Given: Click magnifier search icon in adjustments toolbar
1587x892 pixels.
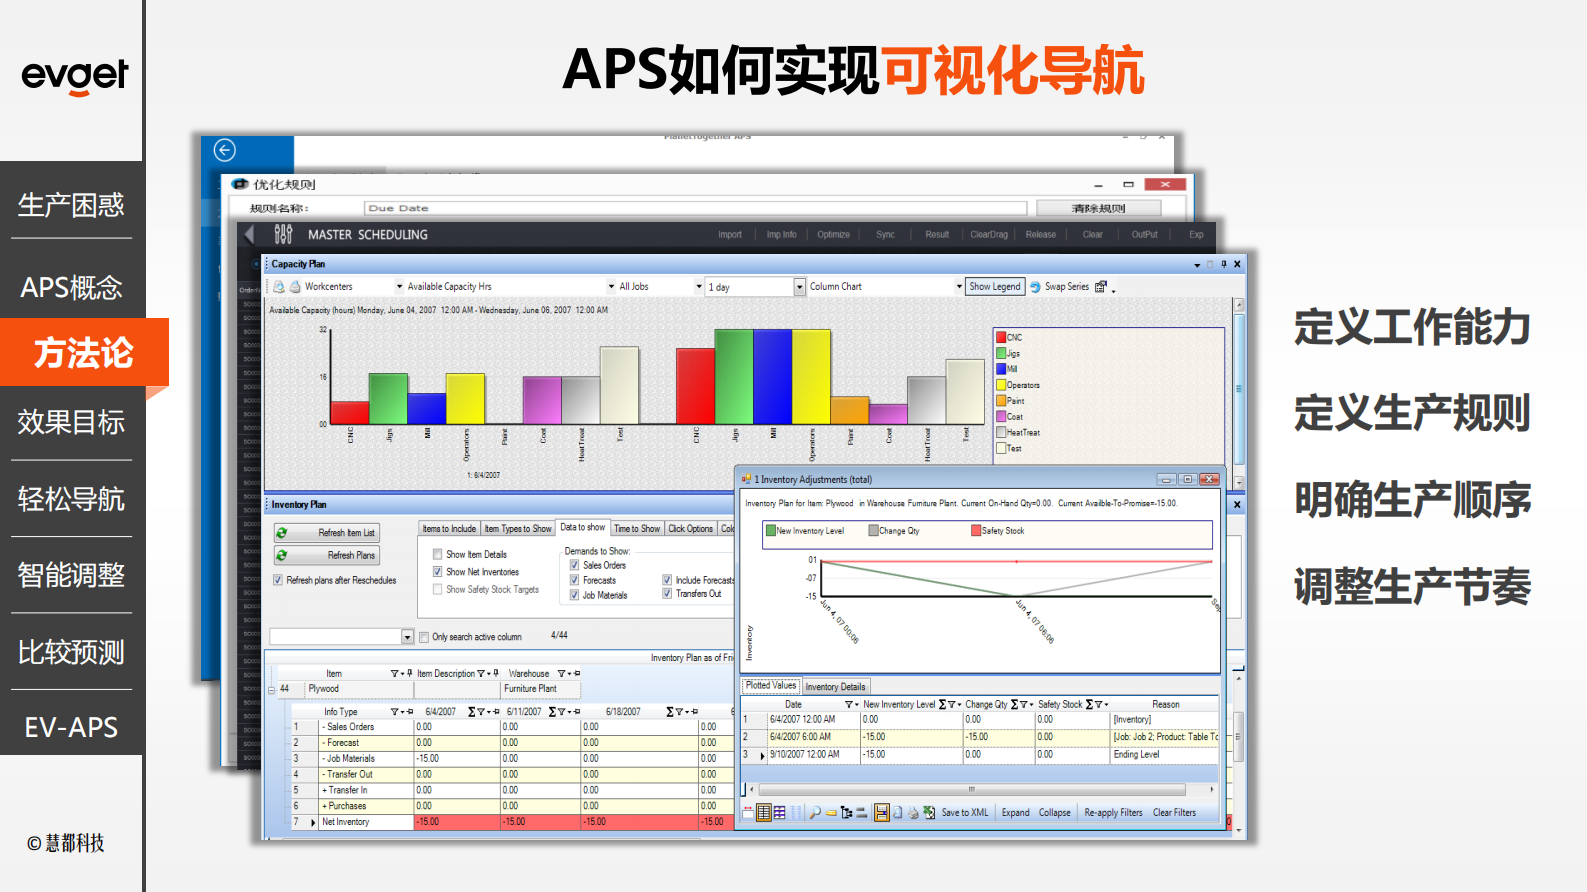Looking at the screenshot, I should click(815, 813).
